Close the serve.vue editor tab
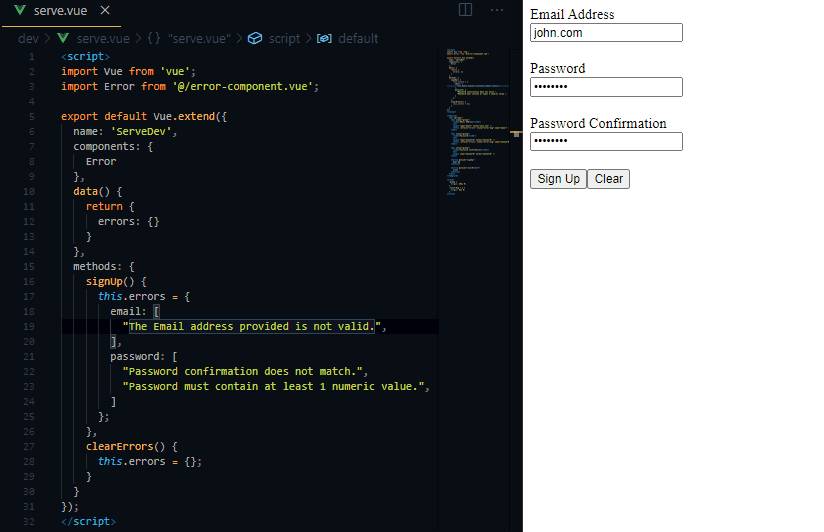Image resolution: width=824 pixels, height=532 pixels. [x=105, y=10]
